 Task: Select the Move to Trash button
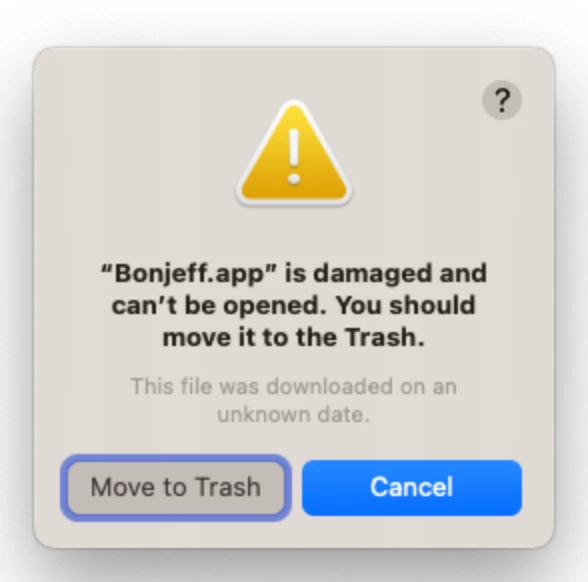[x=176, y=488]
